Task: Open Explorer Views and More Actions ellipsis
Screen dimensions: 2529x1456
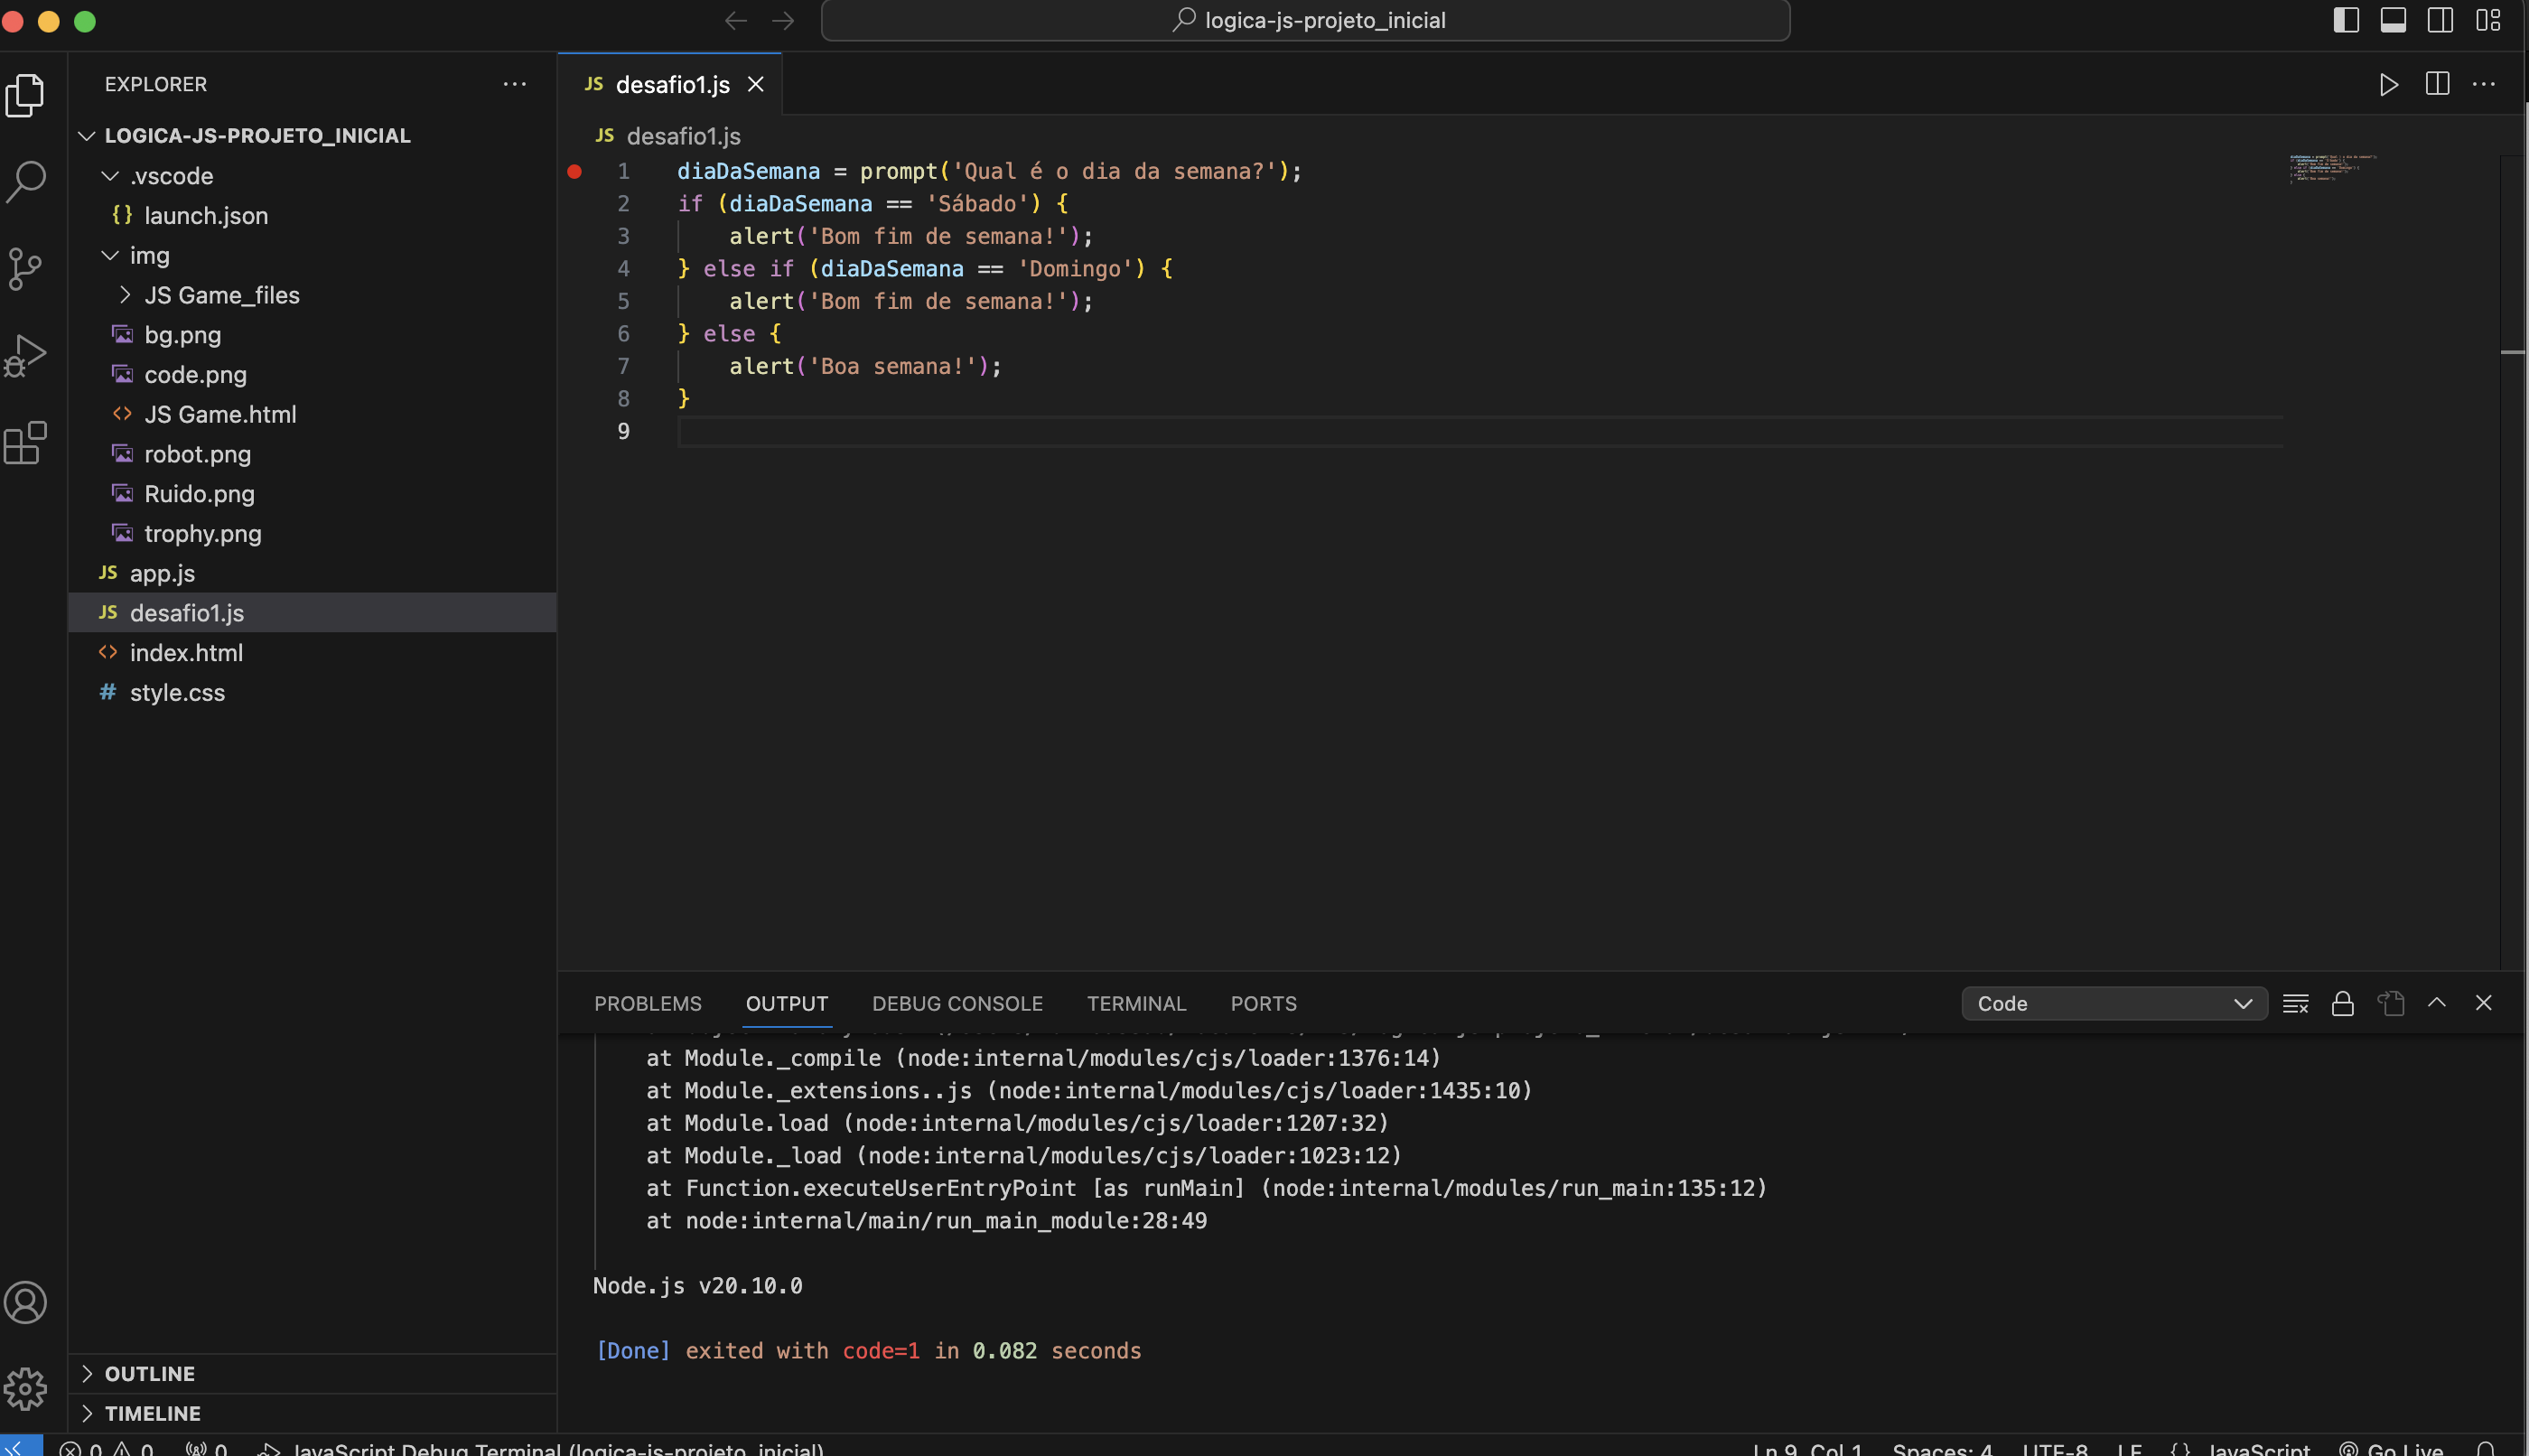Action: (x=514, y=84)
